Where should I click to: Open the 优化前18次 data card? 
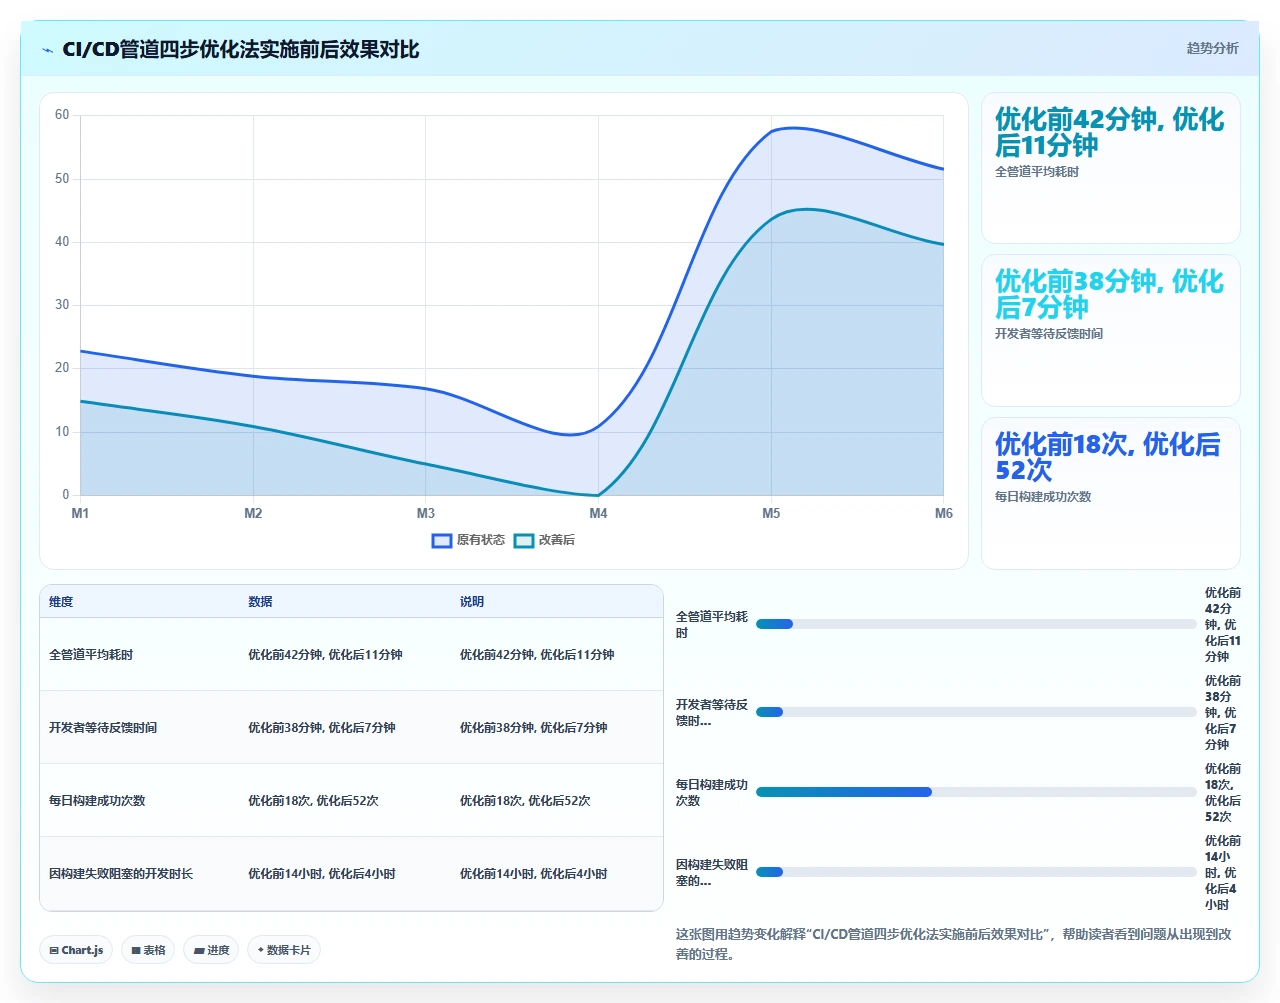(1111, 493)
